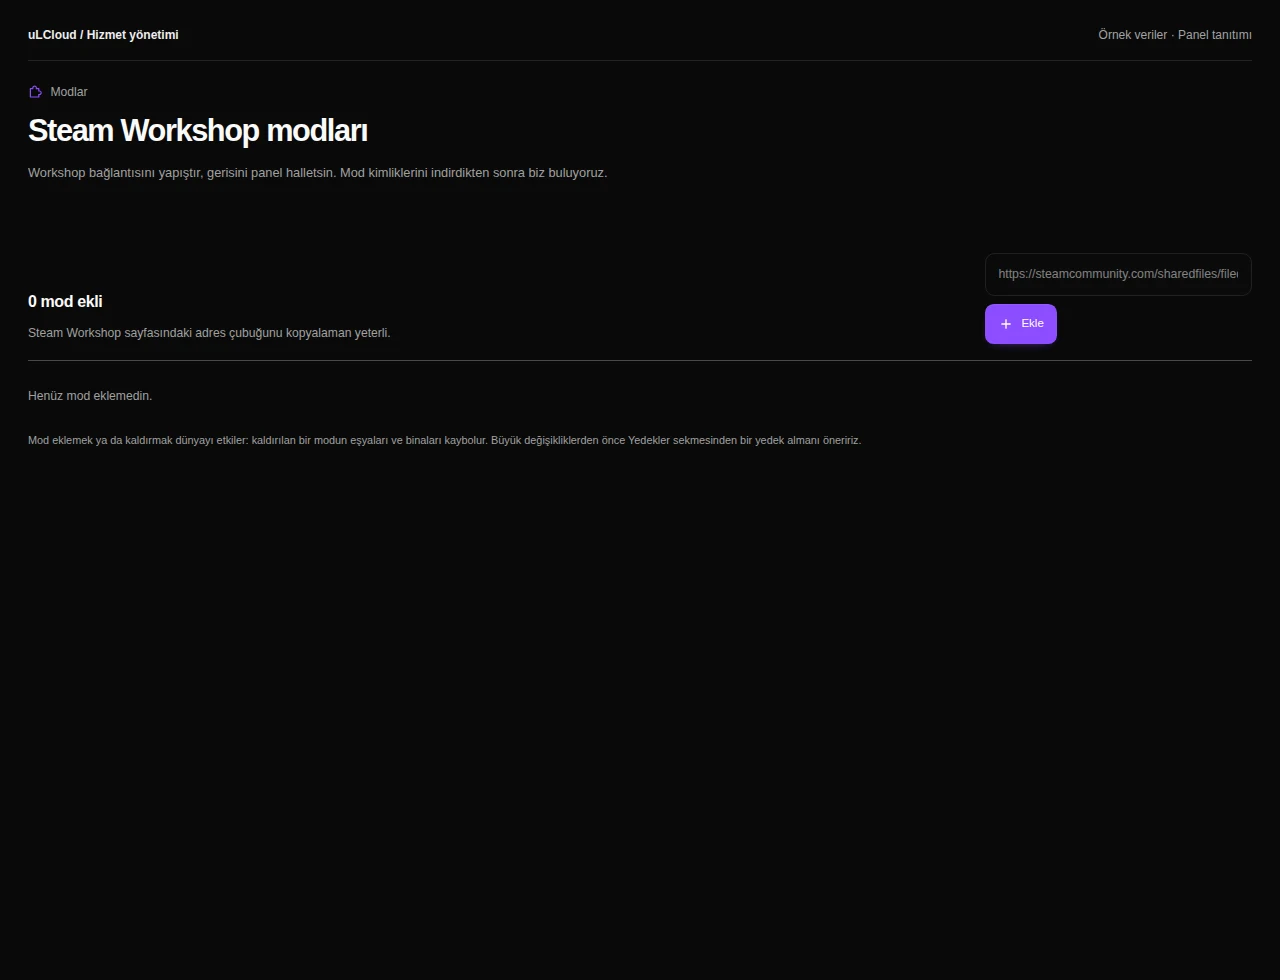Click the warning note starting "Mod eklemek ya da kaldırmak"
Screen dimensions: 1280x980
pos(444,440)
